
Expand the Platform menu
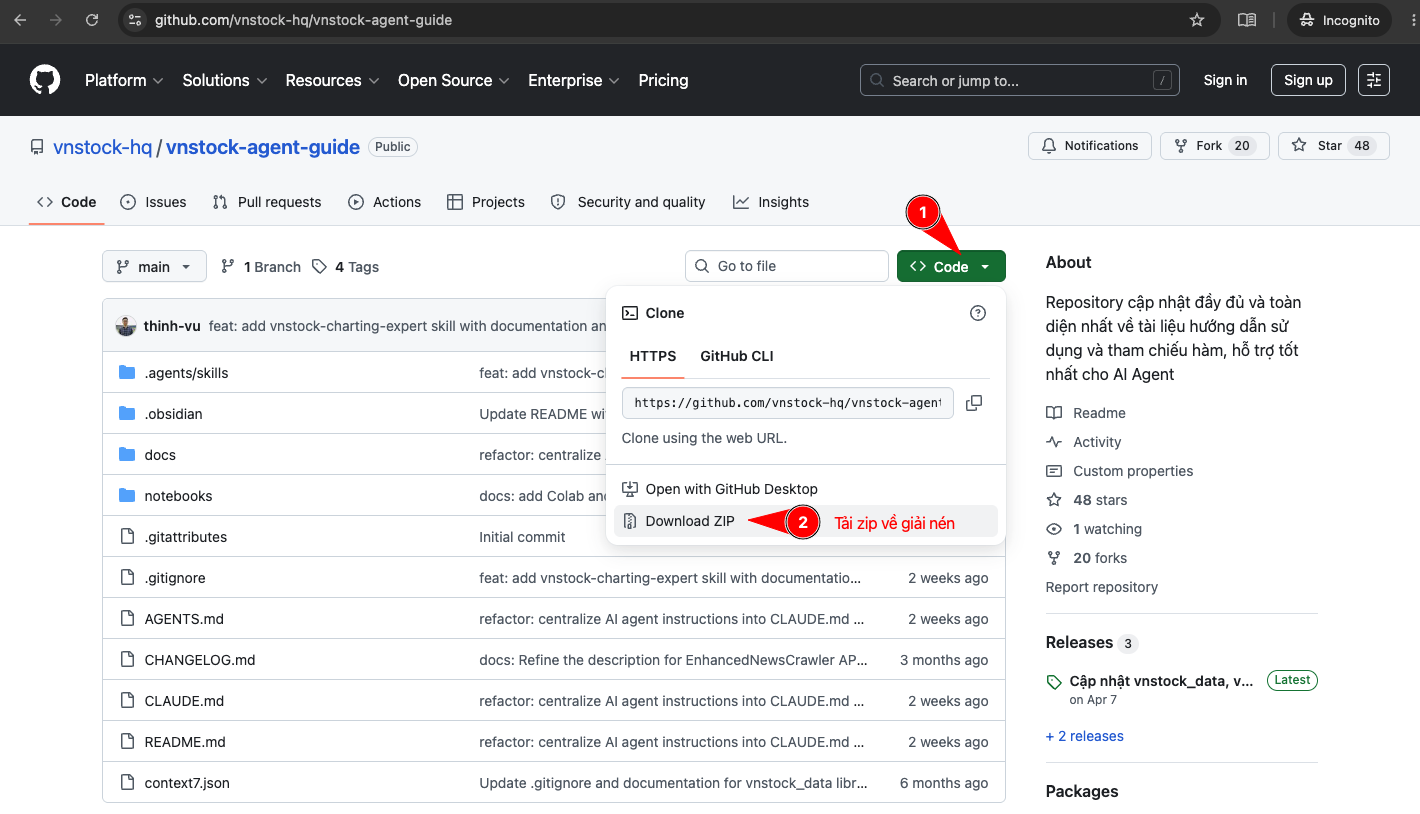coord(125,80)
